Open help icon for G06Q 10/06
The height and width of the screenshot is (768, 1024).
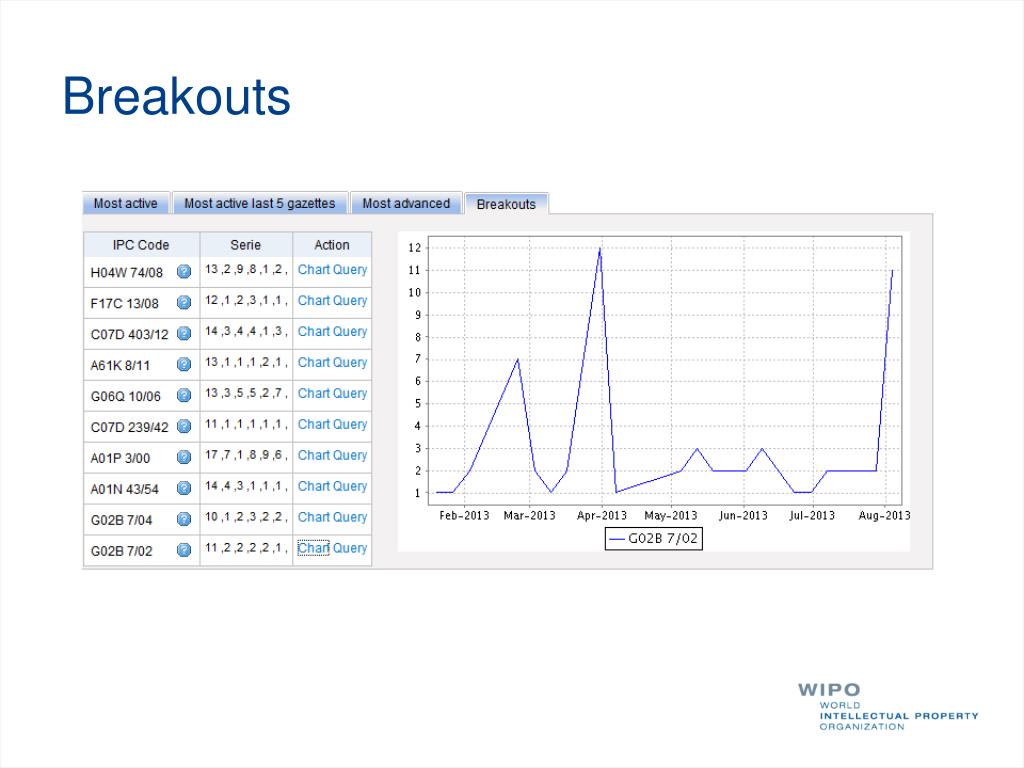pos(184,396)
